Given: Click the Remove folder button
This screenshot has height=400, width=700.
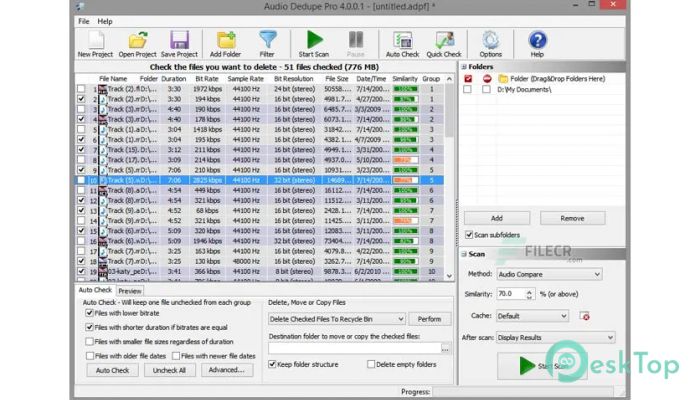Looking at the screenshot, I should coord(572,218).
